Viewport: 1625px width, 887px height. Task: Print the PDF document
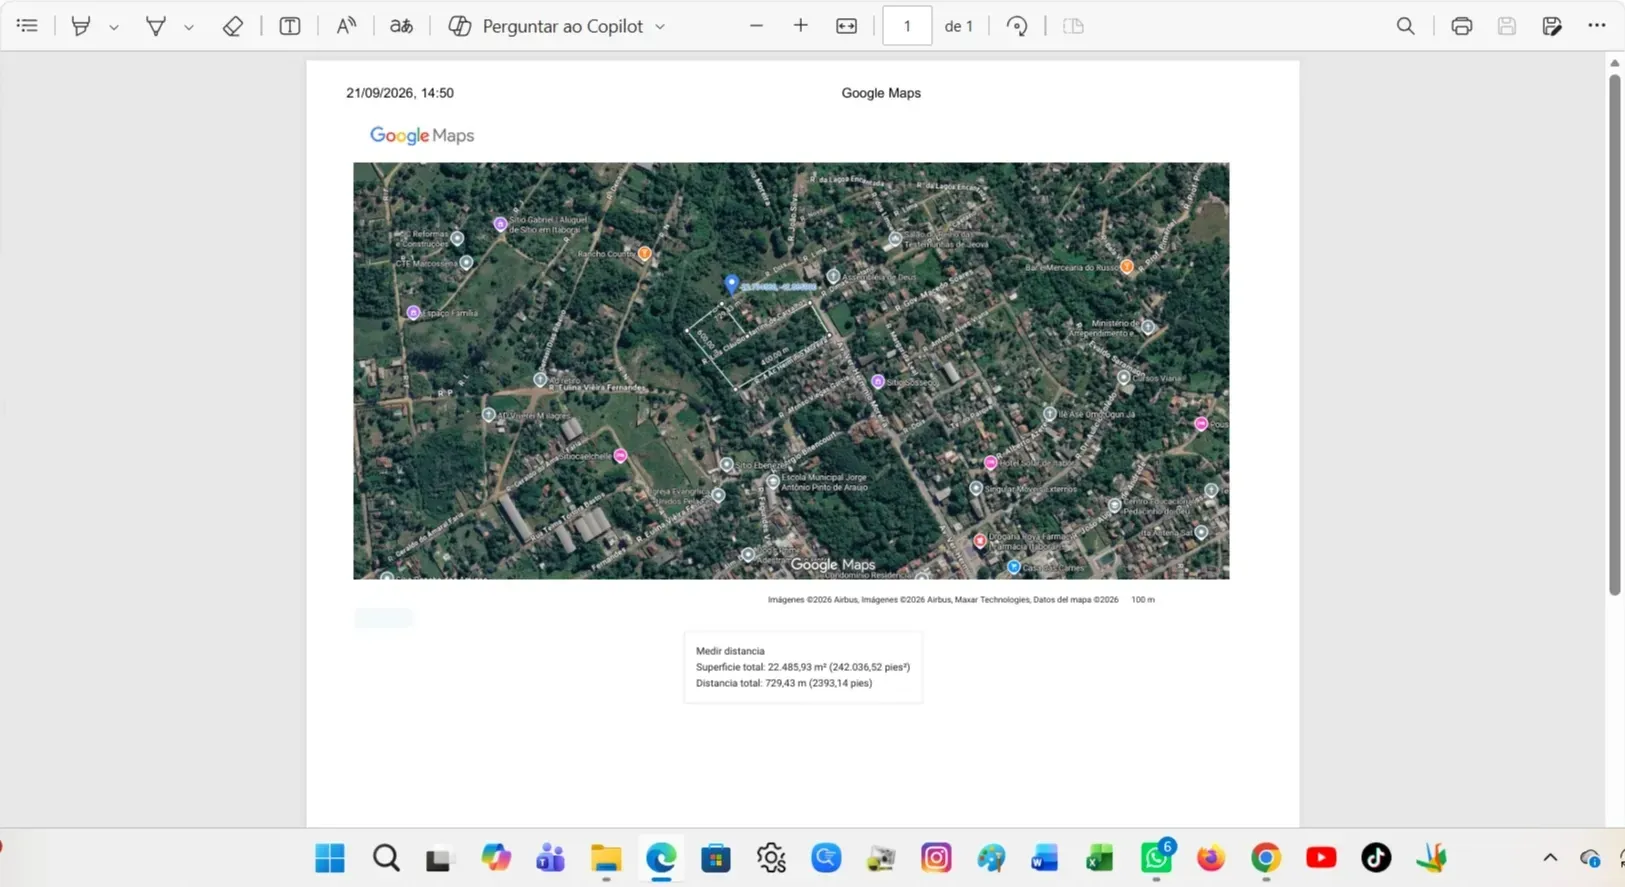click(1462, 26)
